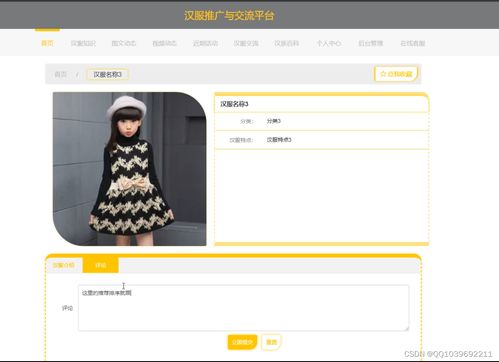Click the star favorite button 点我收藏
This screenshot has height=362, width=499.
(396, 74)
